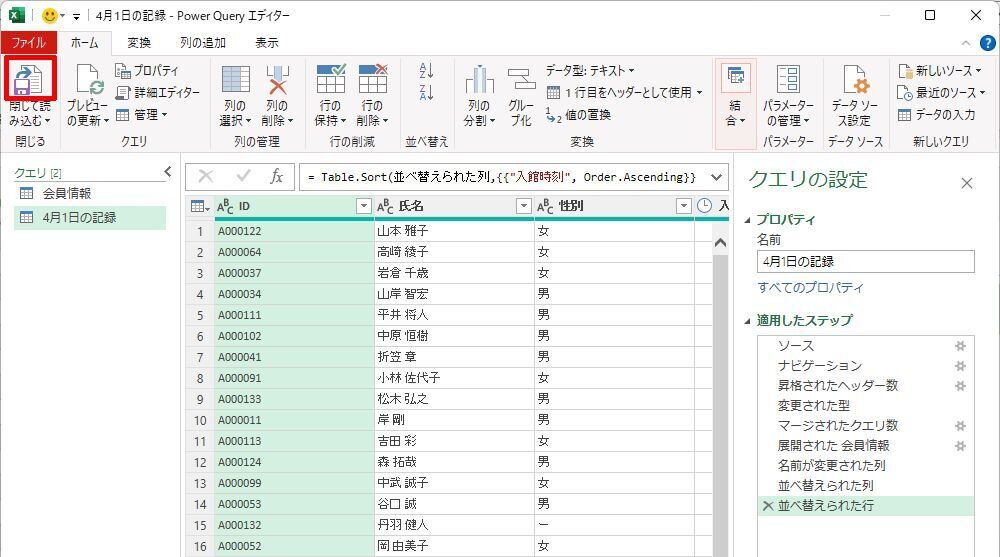
Task: Select the ソース applied step
Action: tap(866, 346)
